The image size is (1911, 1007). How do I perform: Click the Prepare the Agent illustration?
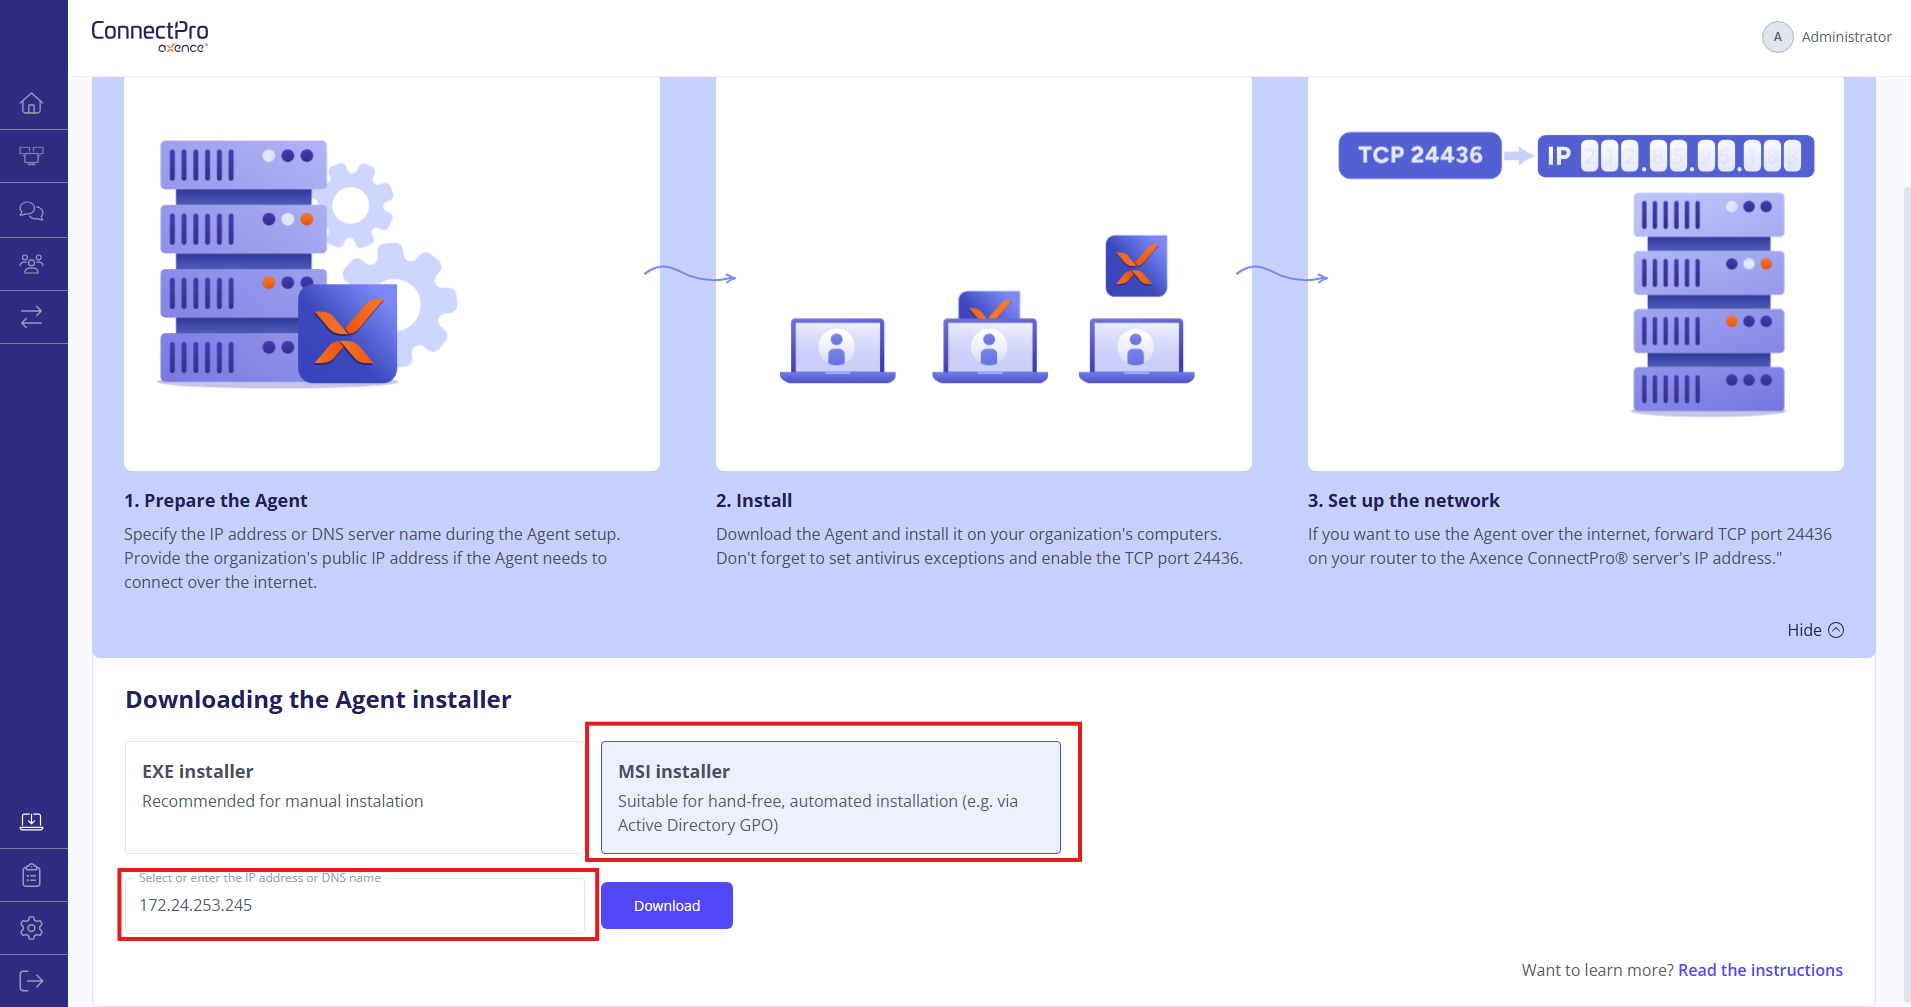pos(391,272)
